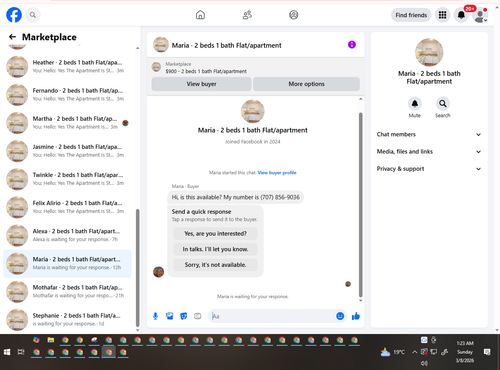Show hidden system tray icons
500x370 pixels.
[x=415, y=352]
